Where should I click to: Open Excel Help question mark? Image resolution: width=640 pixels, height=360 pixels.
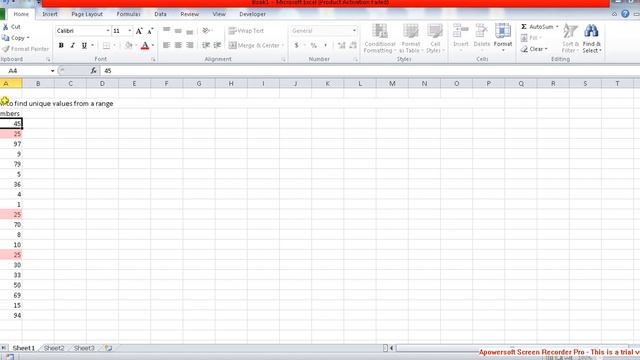click(625, 14)
